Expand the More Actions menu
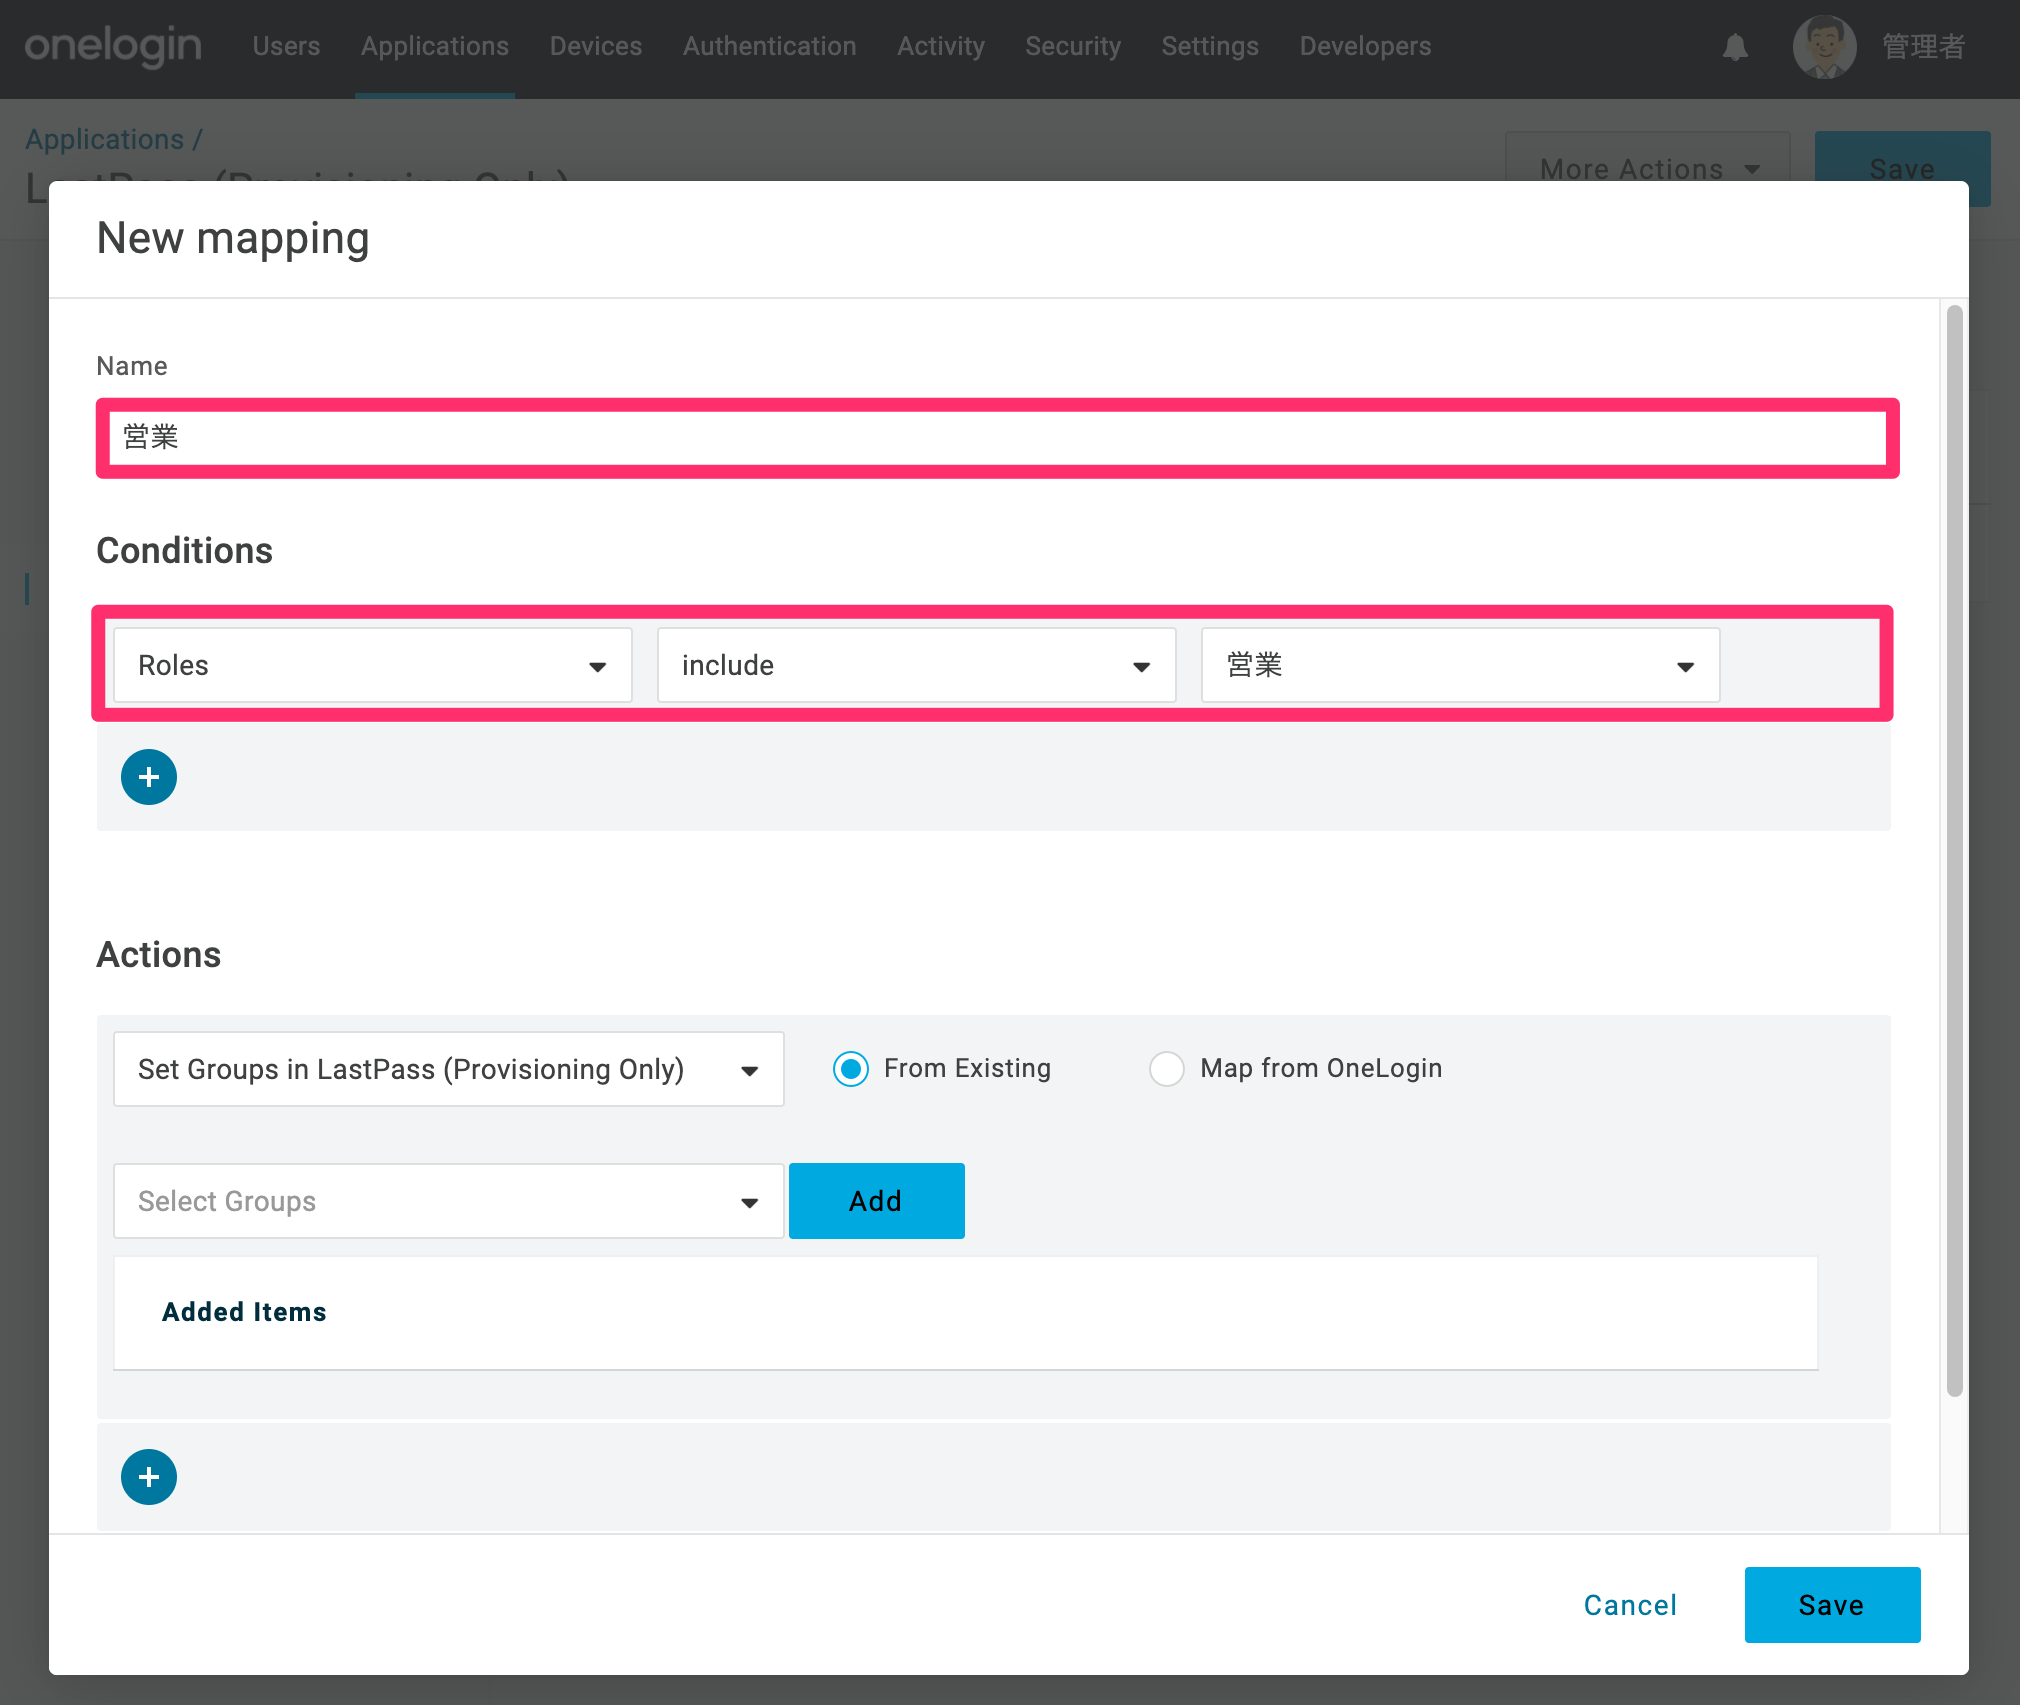The height and width of the screenshot is (1705, 2020). pos(1648,169)
